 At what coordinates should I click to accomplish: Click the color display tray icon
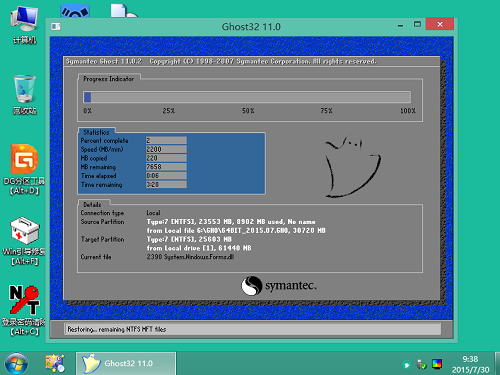click(x=437, y=364)
